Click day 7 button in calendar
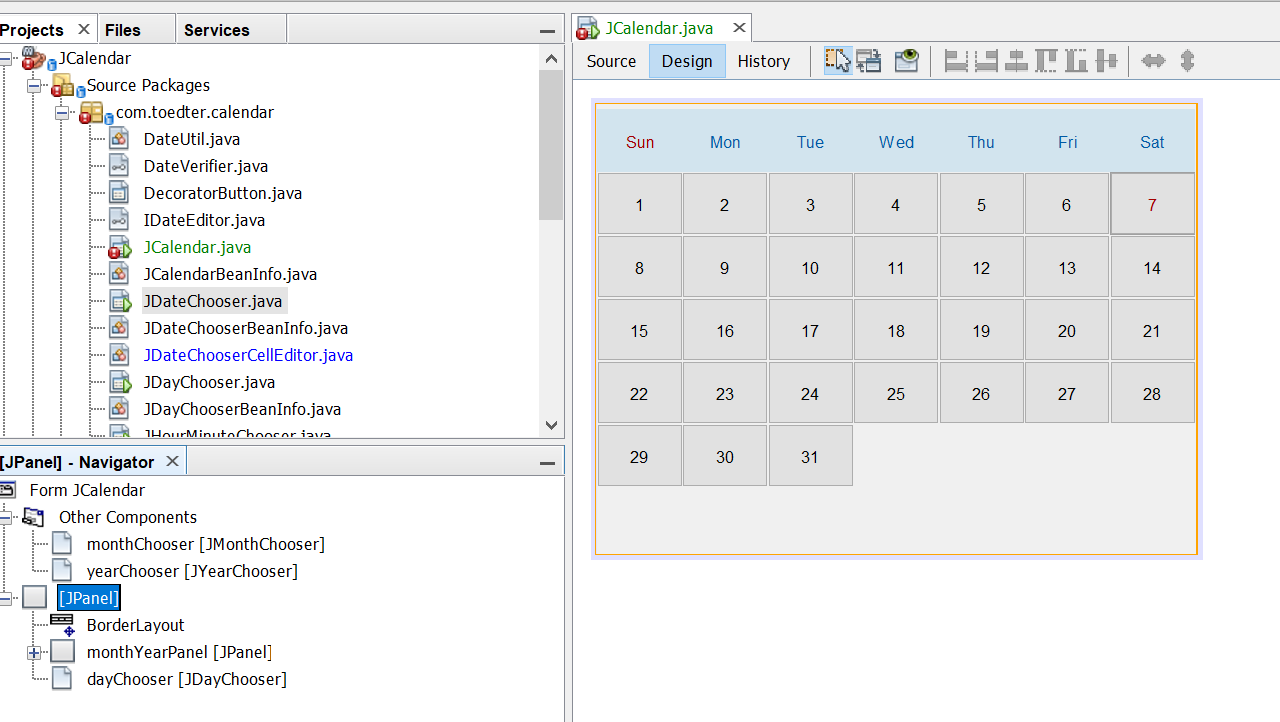 pos(1152,204)
